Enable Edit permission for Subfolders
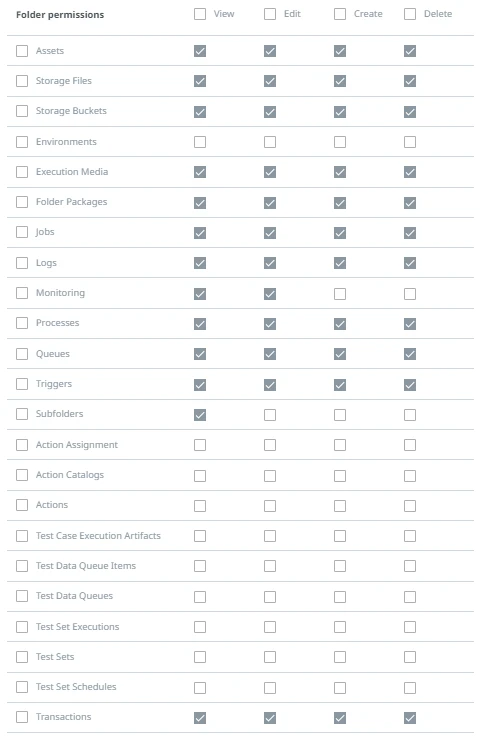This screenshot has width=492, height=745. pyautogui.click(x=270, y=415)
